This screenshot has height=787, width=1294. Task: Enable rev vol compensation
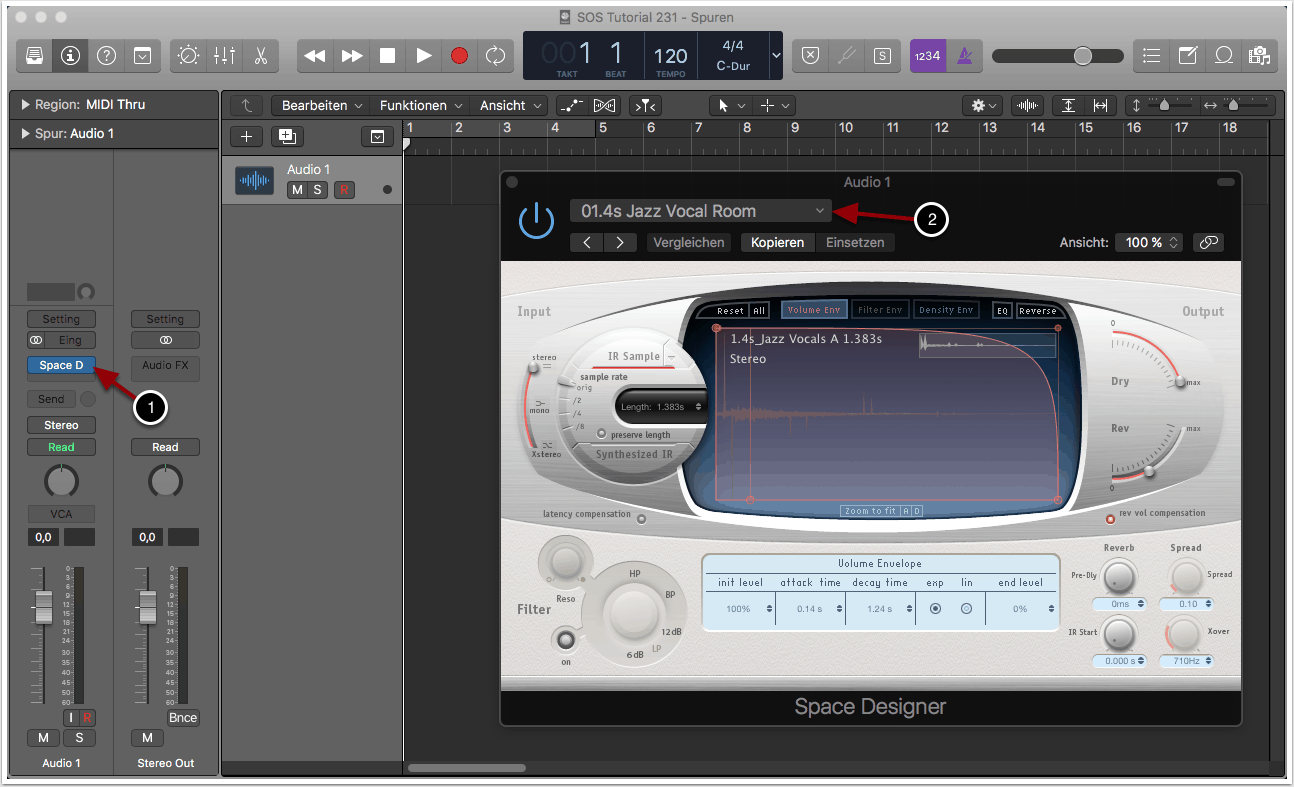click(x=1110, y=519)
